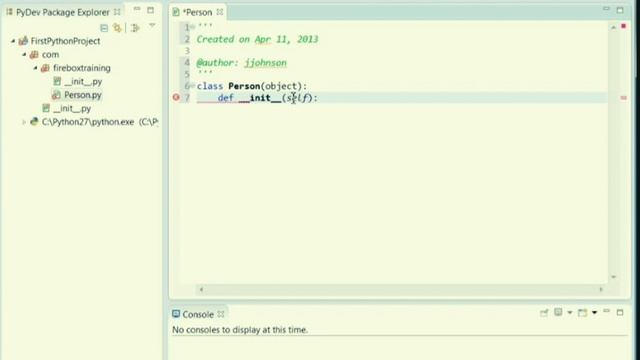Close the Console view tab

[x=221, y=314]
